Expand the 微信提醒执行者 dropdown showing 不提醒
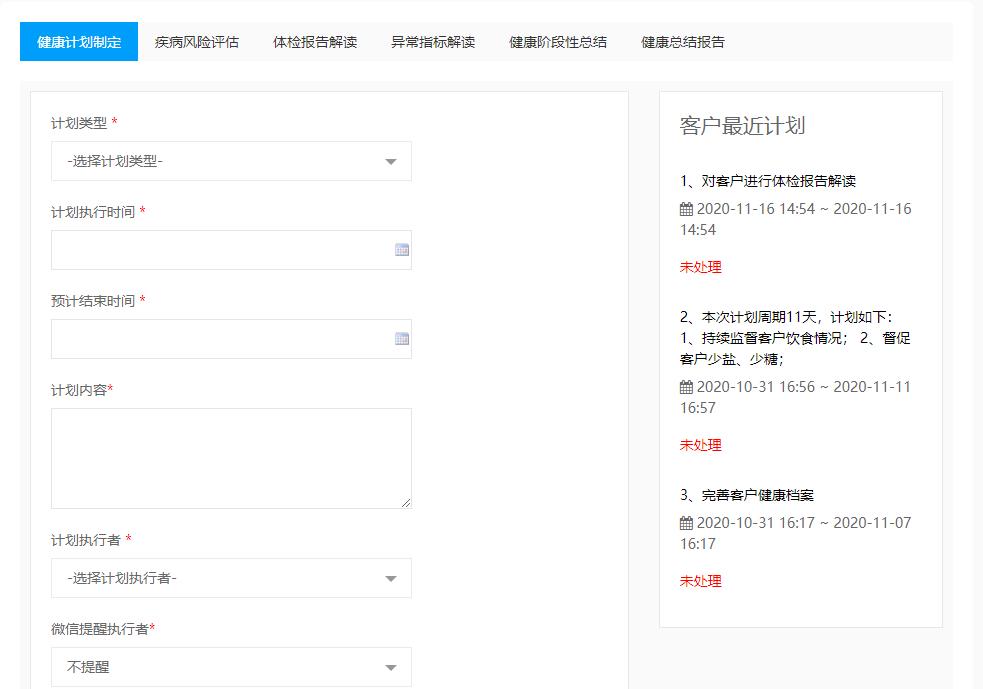 pos(231,667)
